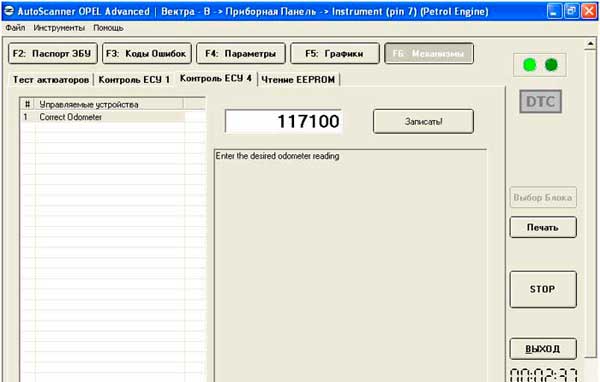
Task: Click the # column header
Action: click(28, 104)
